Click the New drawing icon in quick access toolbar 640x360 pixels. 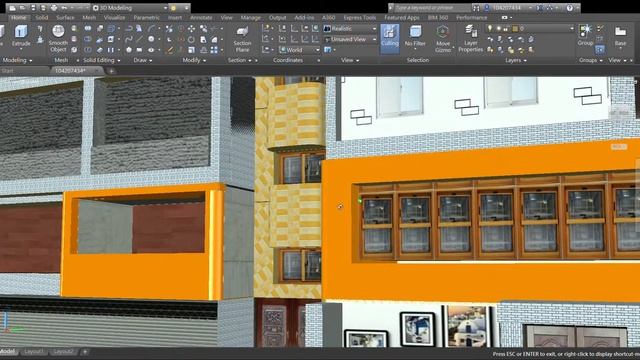13,8
